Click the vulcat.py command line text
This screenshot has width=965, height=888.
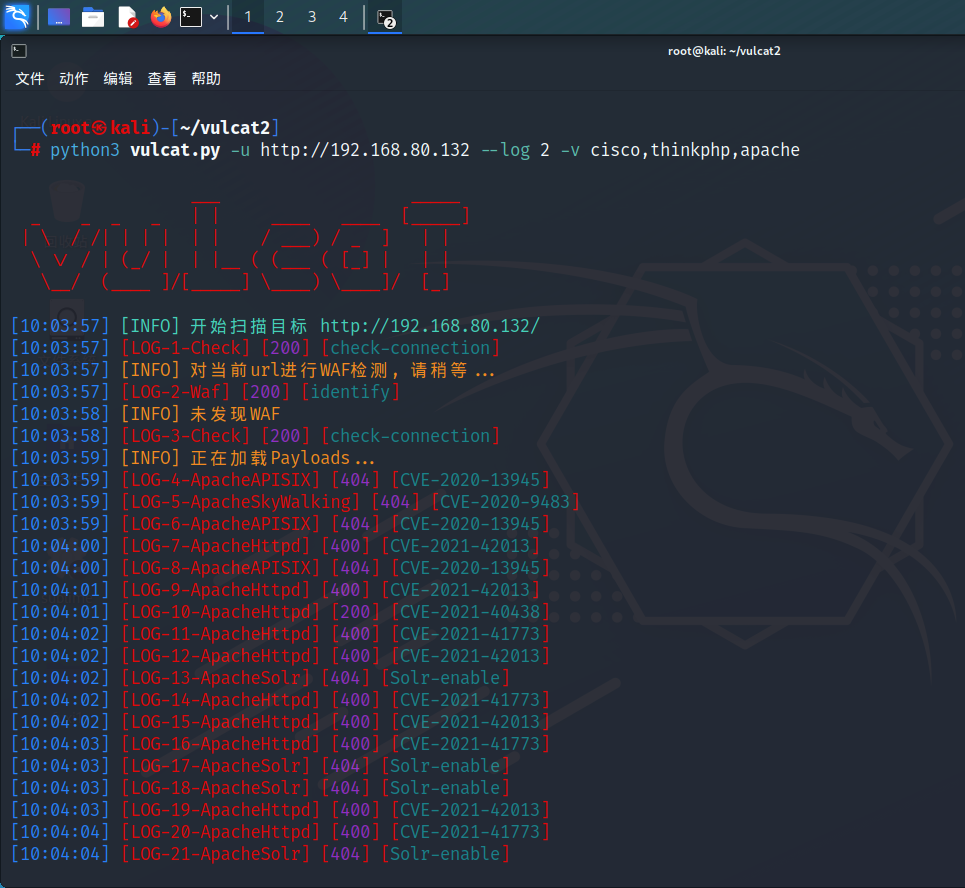pos(175,150)
